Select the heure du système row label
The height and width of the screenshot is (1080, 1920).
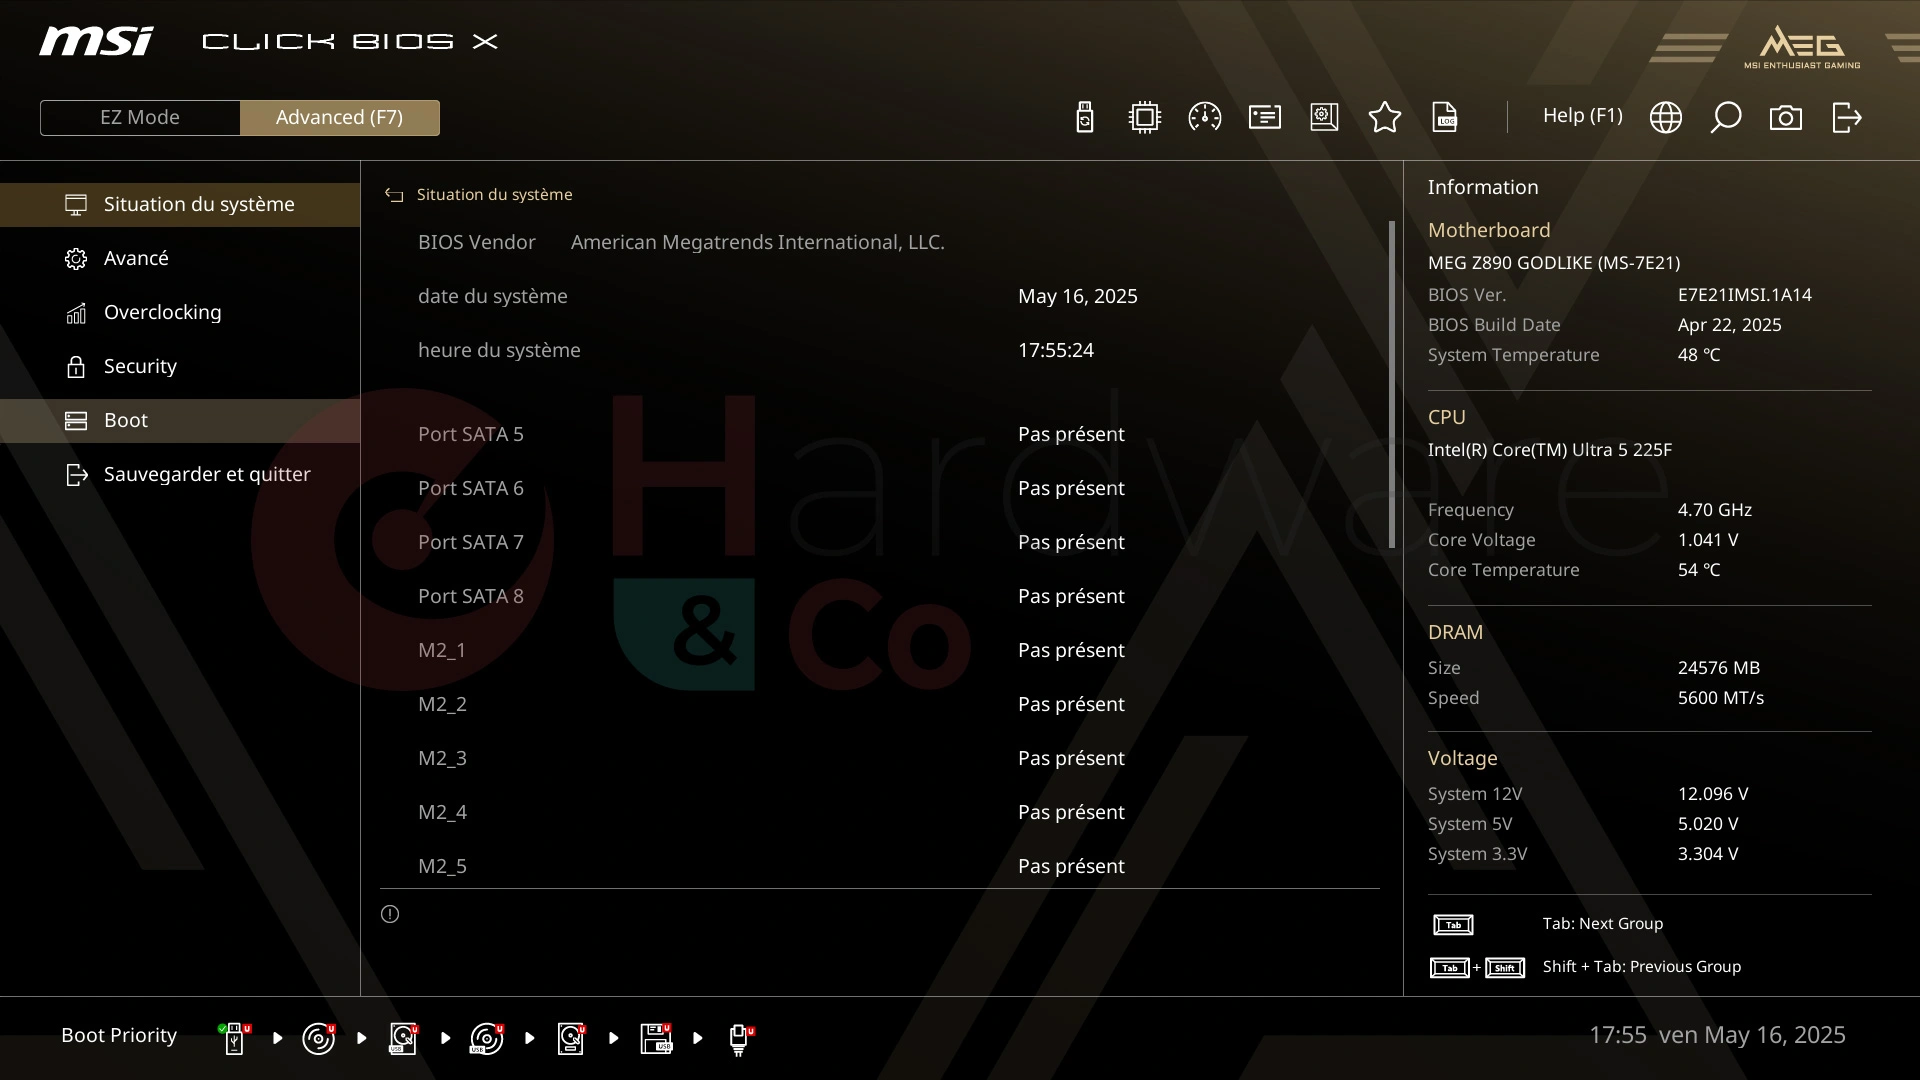coord(499,350)
